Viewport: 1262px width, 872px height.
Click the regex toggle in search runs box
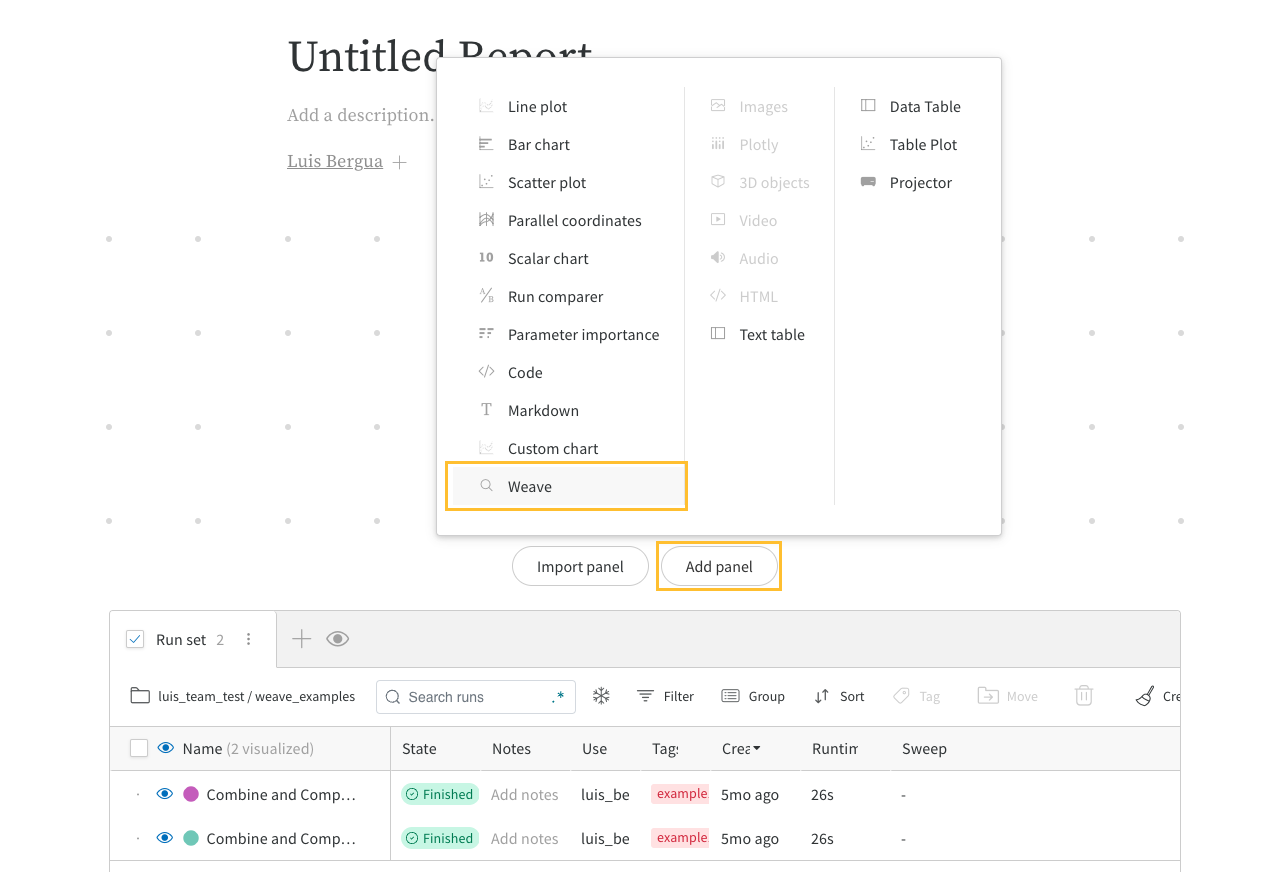(x=558, y=697)
